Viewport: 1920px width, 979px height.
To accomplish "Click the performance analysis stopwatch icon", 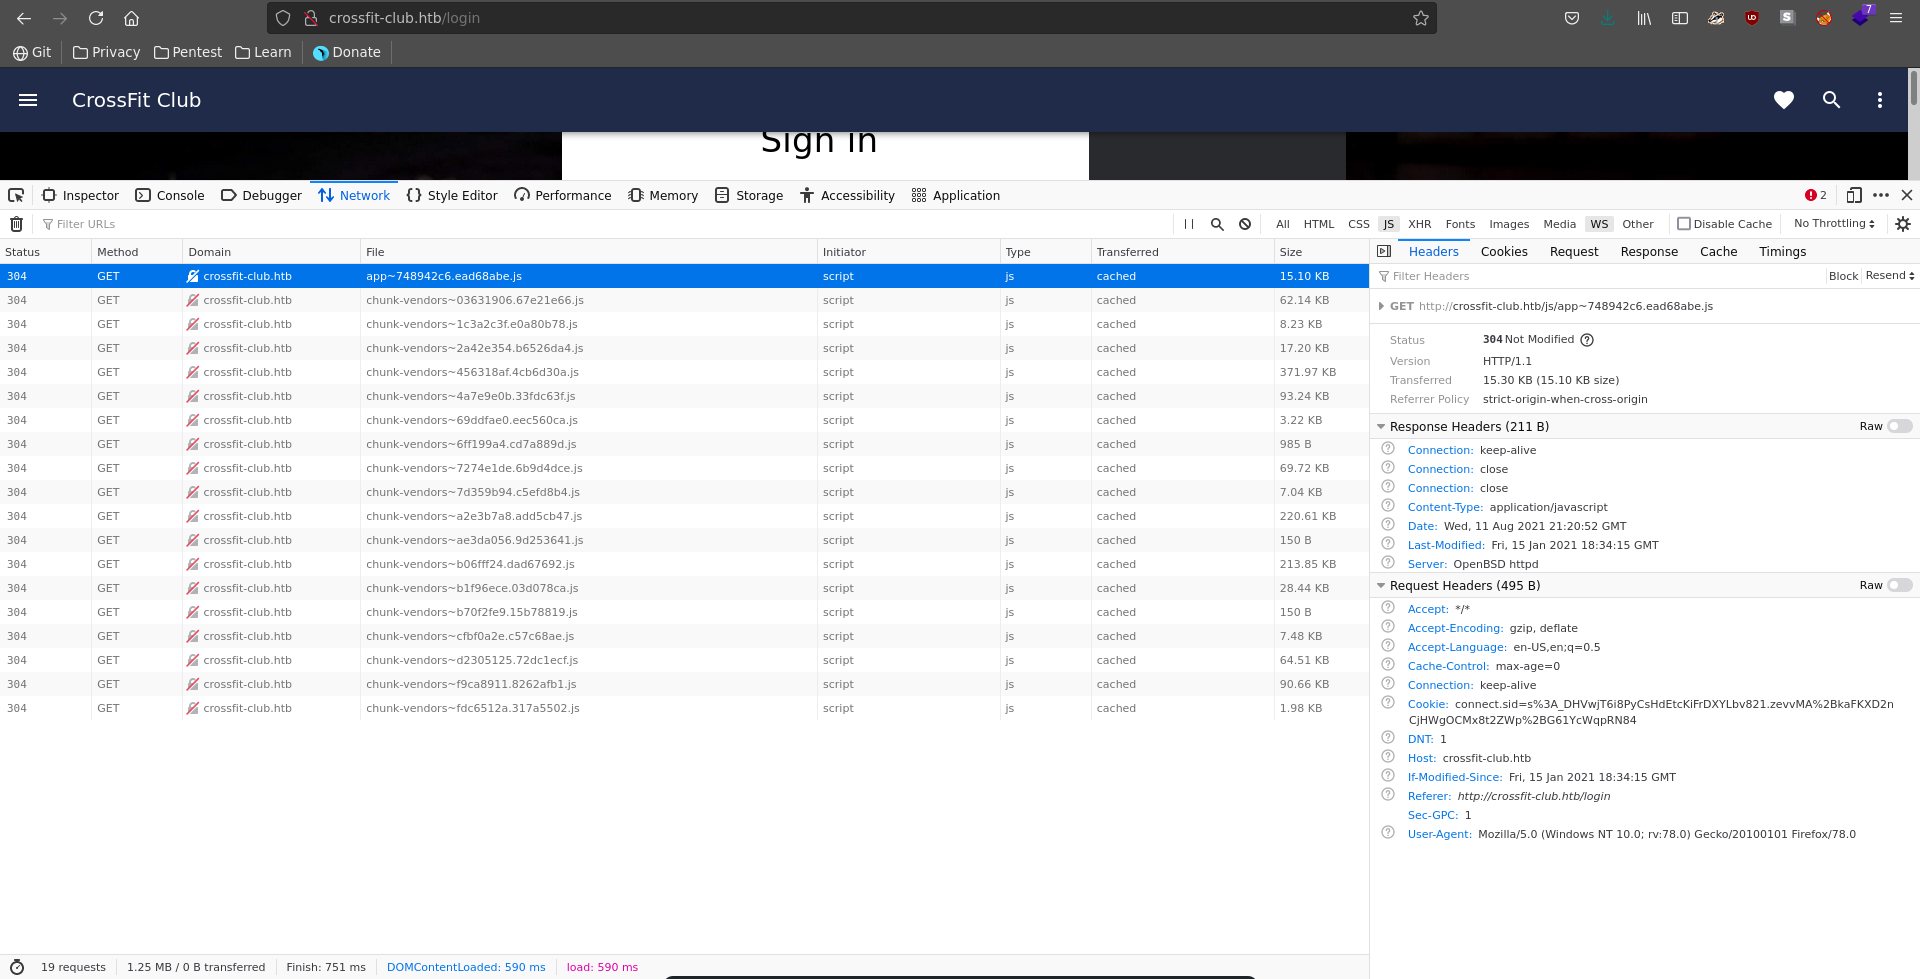I will pyautogui.click(x=17, y=967).
